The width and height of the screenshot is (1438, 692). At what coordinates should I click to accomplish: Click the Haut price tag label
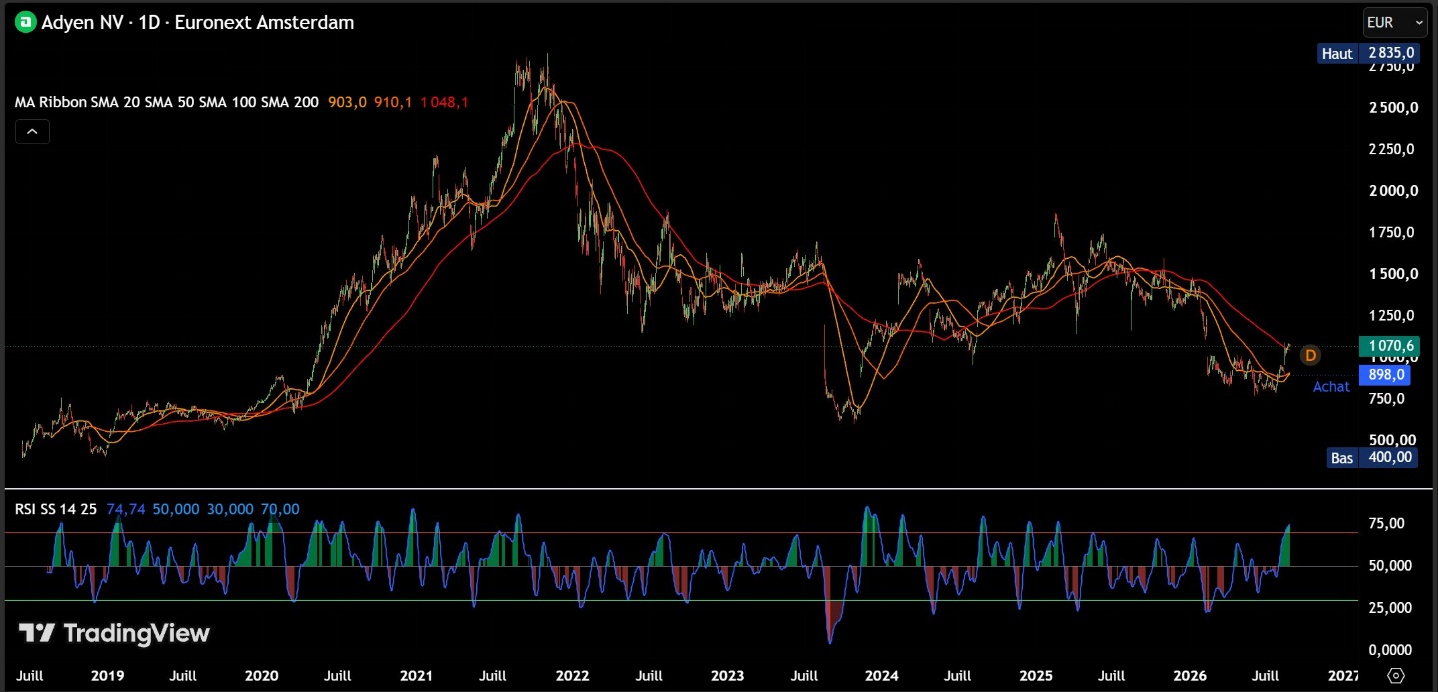point(1337,54)
